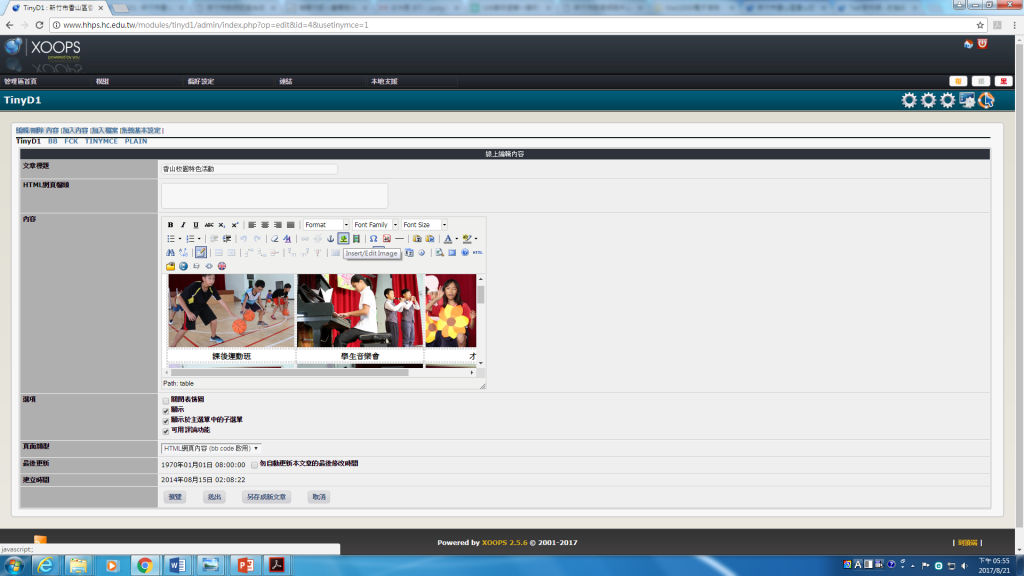Insert an anchor using the anchor icon

(331, 239)
